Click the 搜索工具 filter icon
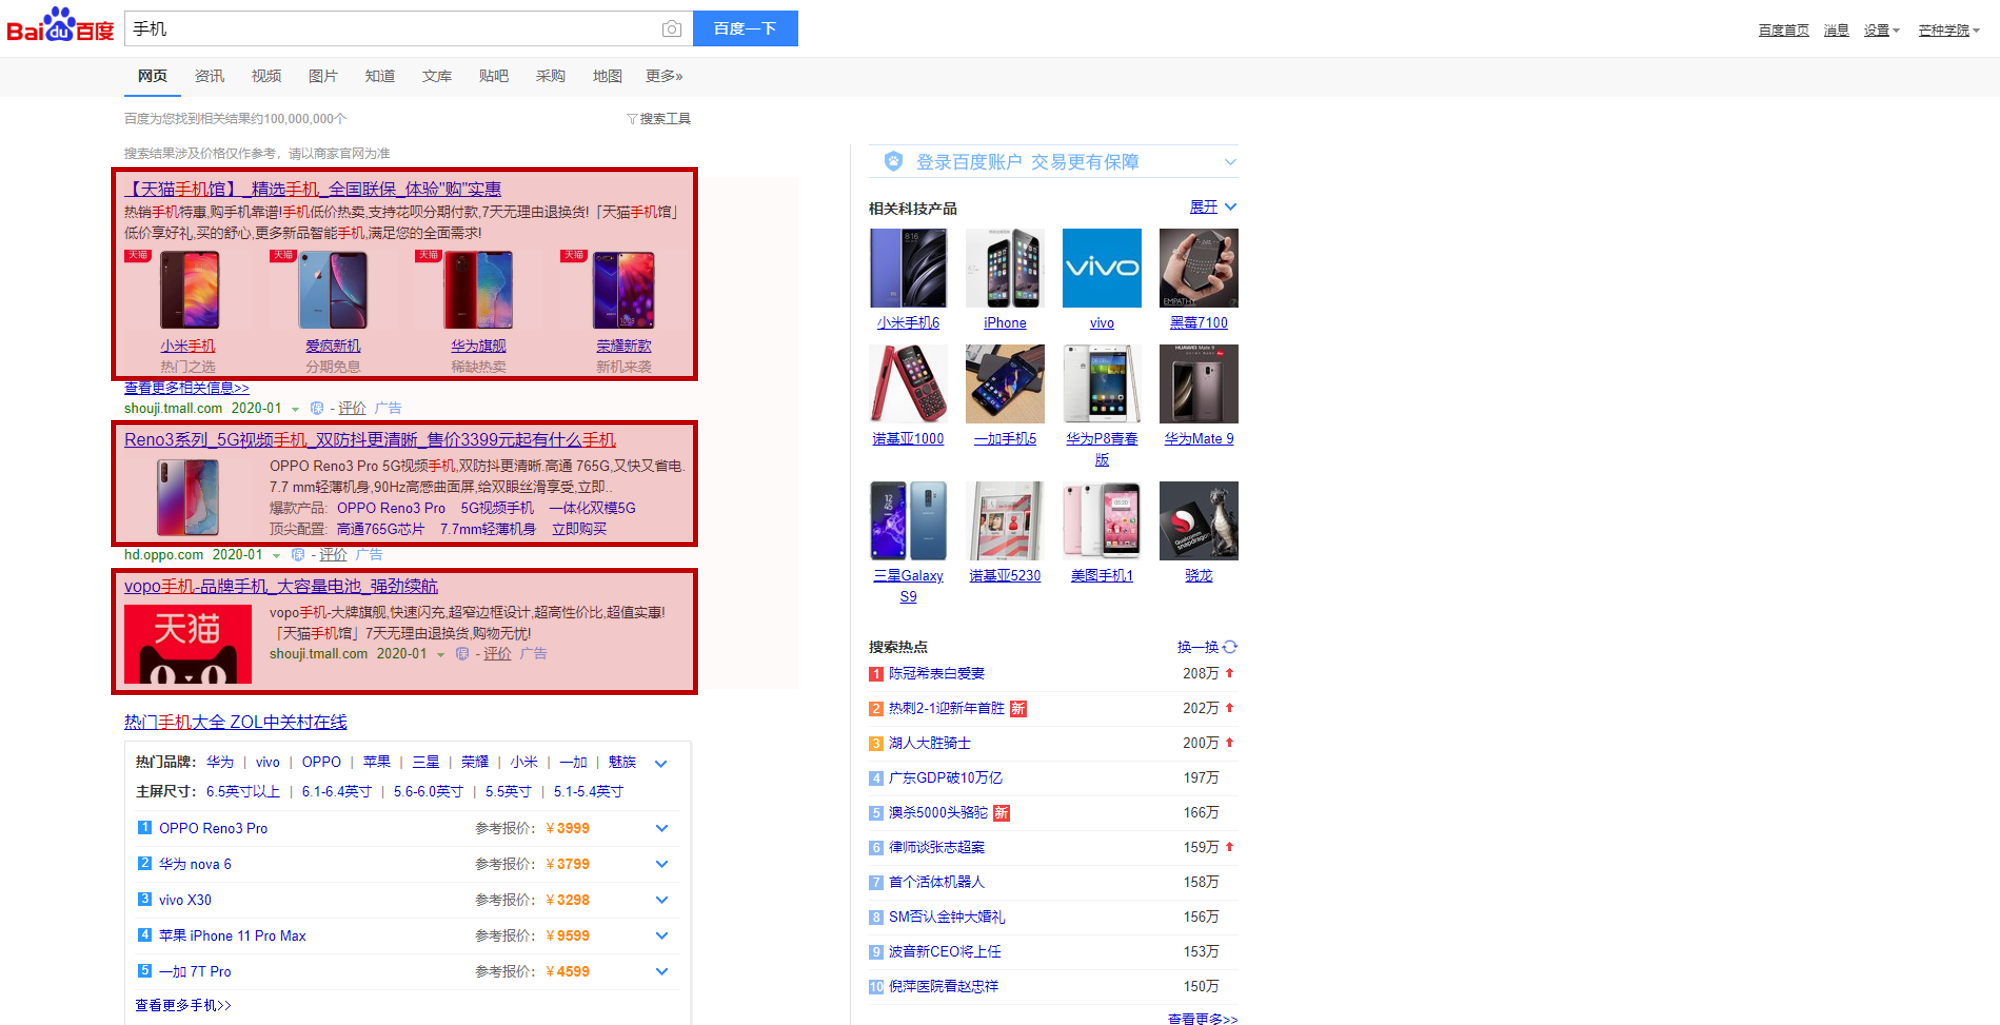Image resolution: width=2000 pixels, height=1025 pixels. coord(632,119)
